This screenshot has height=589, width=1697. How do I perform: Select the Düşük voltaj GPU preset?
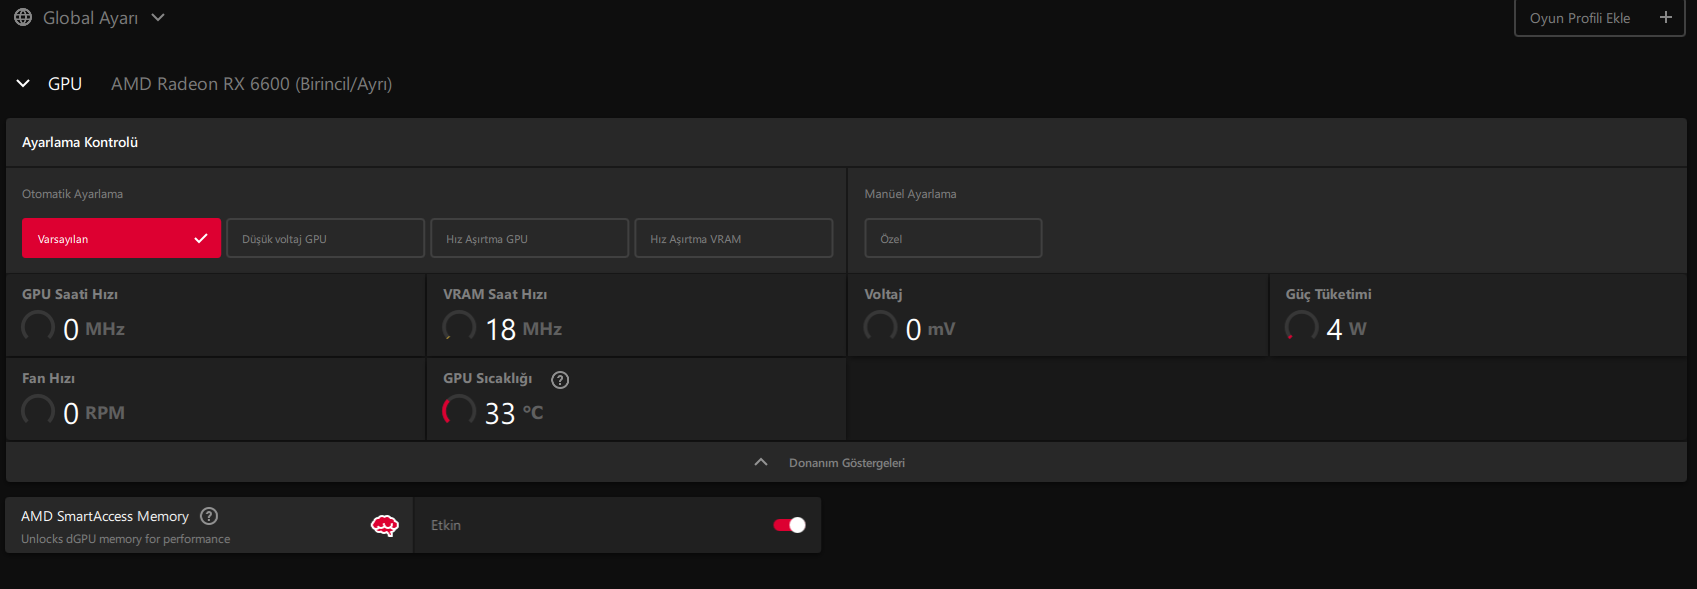pyautogui.click(x=325, y=239)
